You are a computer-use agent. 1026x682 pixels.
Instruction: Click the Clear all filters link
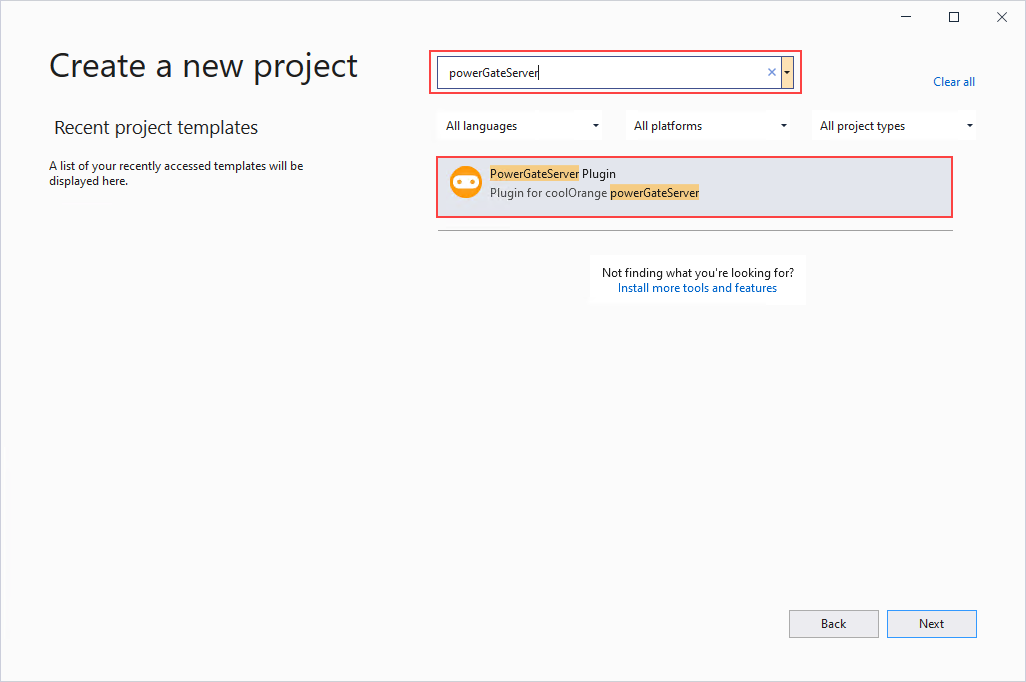(x=954, y=82)
